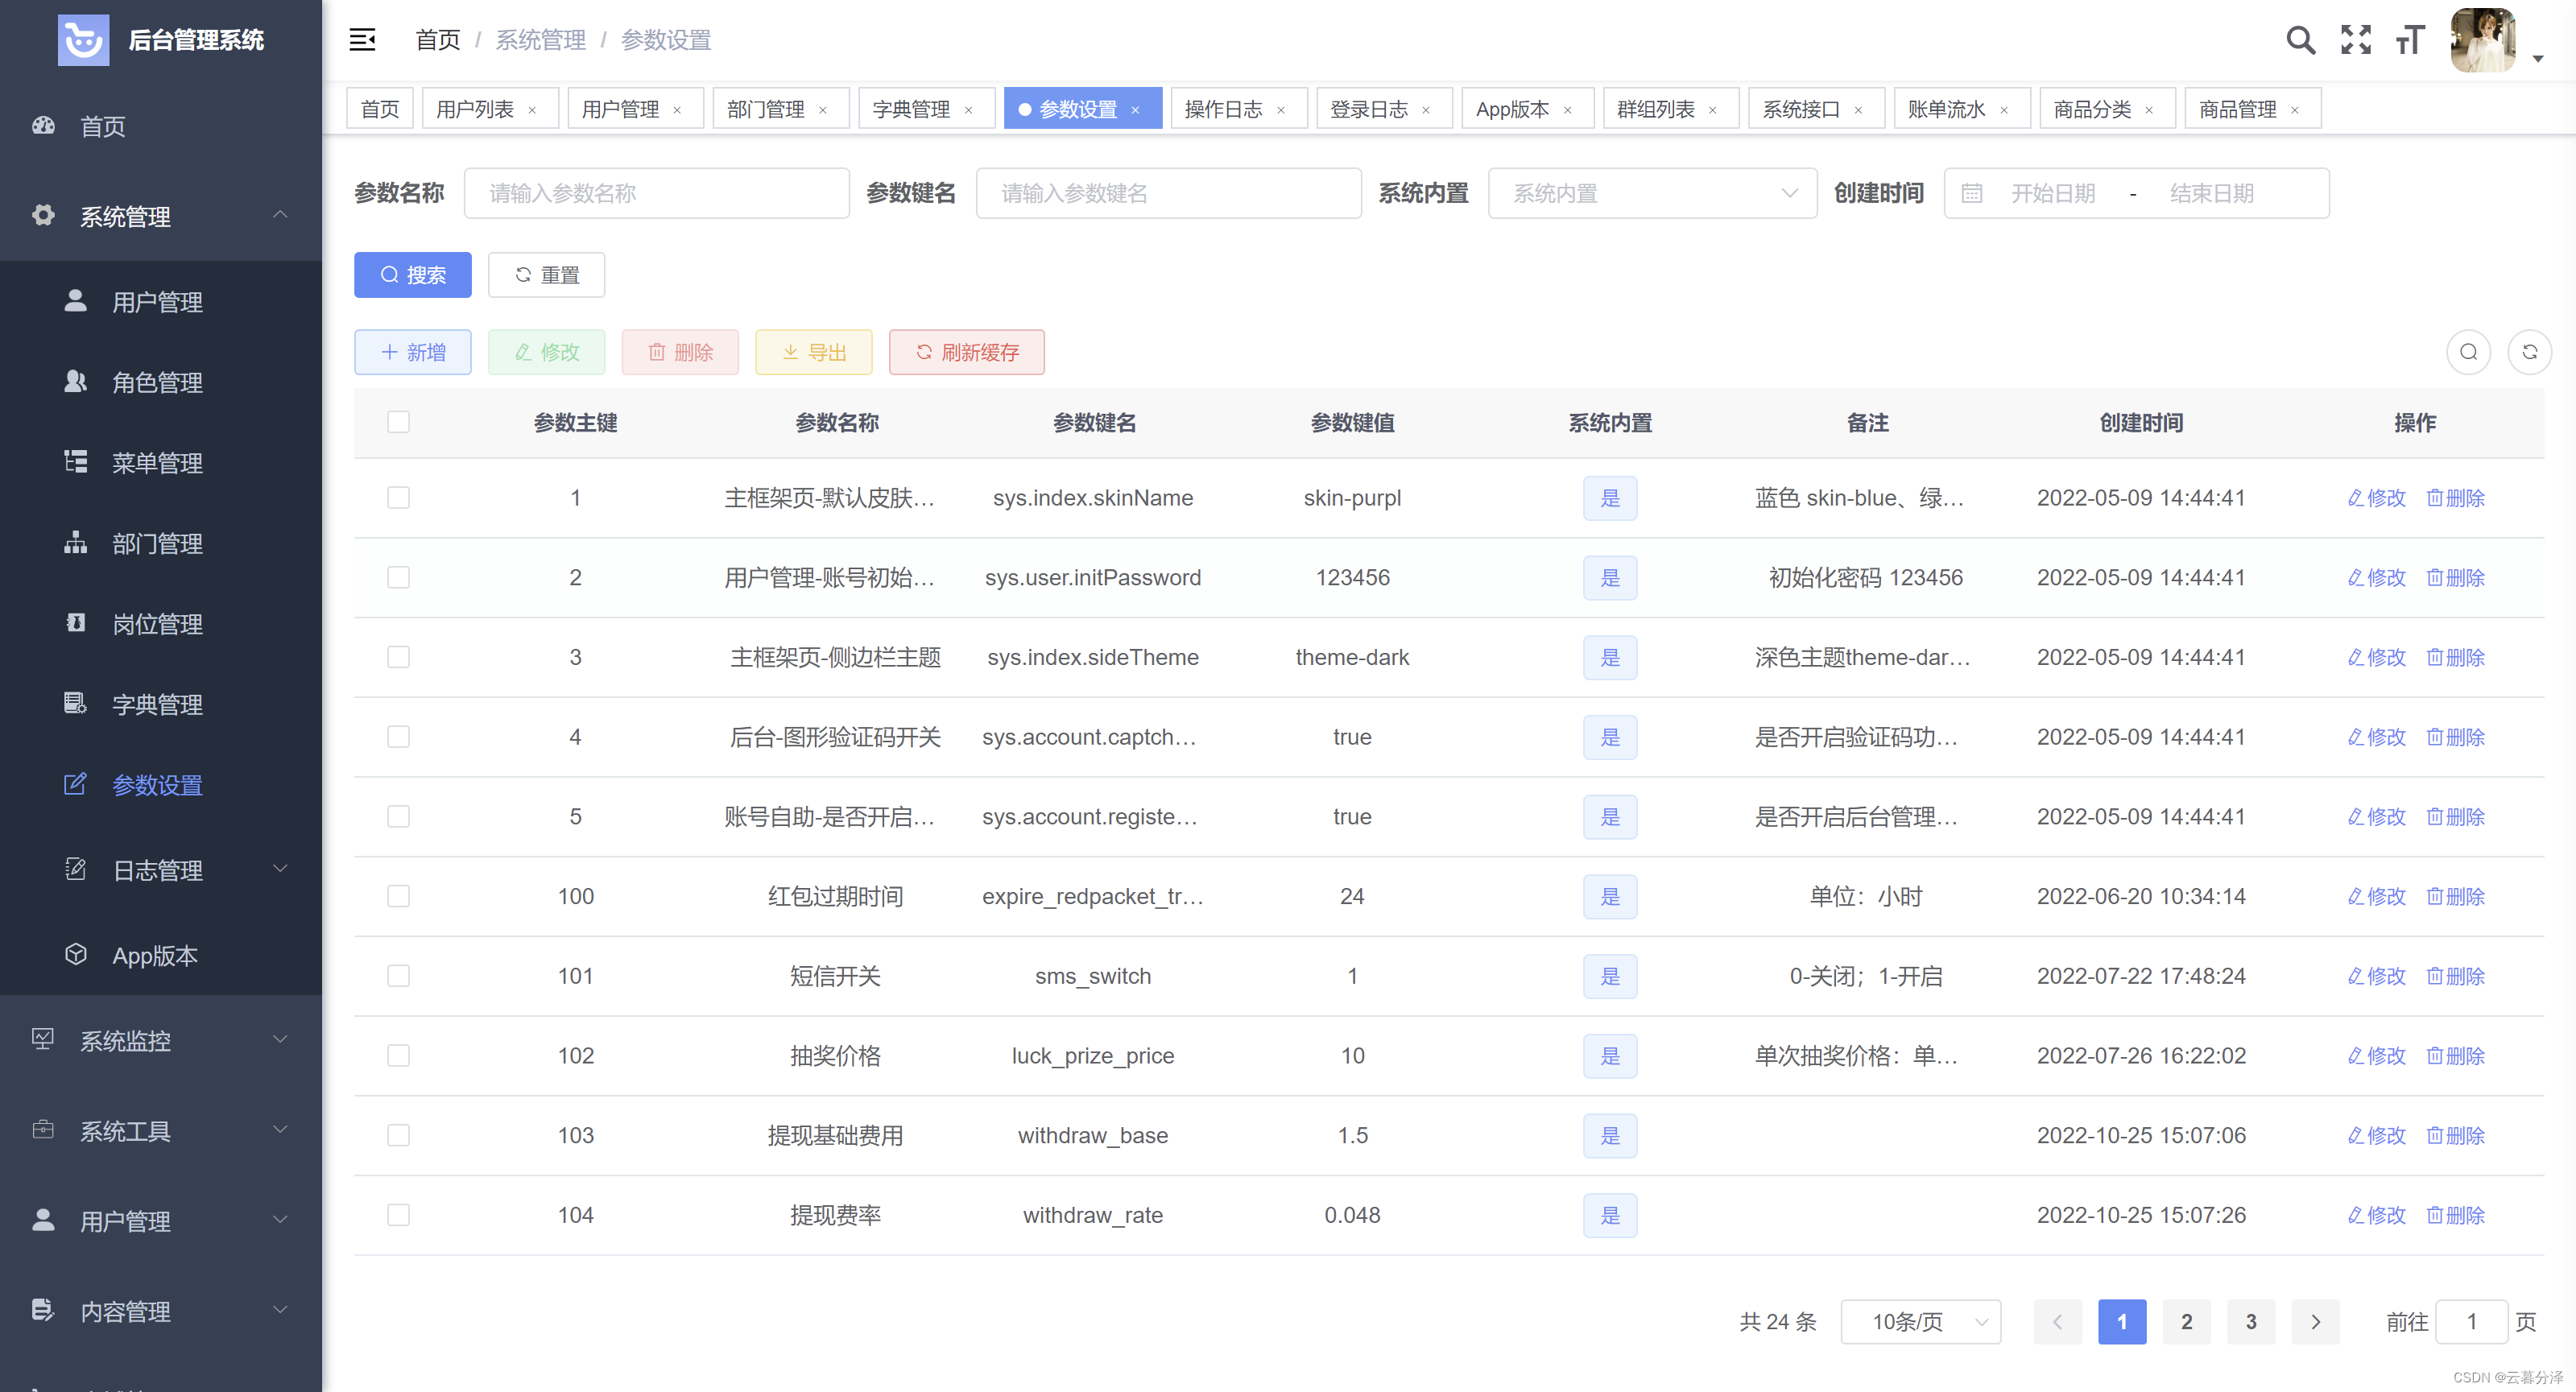Open the 10条/页 page size dropdown
Screen dimensions: 2576x1392
(x=1920, y=1321)
